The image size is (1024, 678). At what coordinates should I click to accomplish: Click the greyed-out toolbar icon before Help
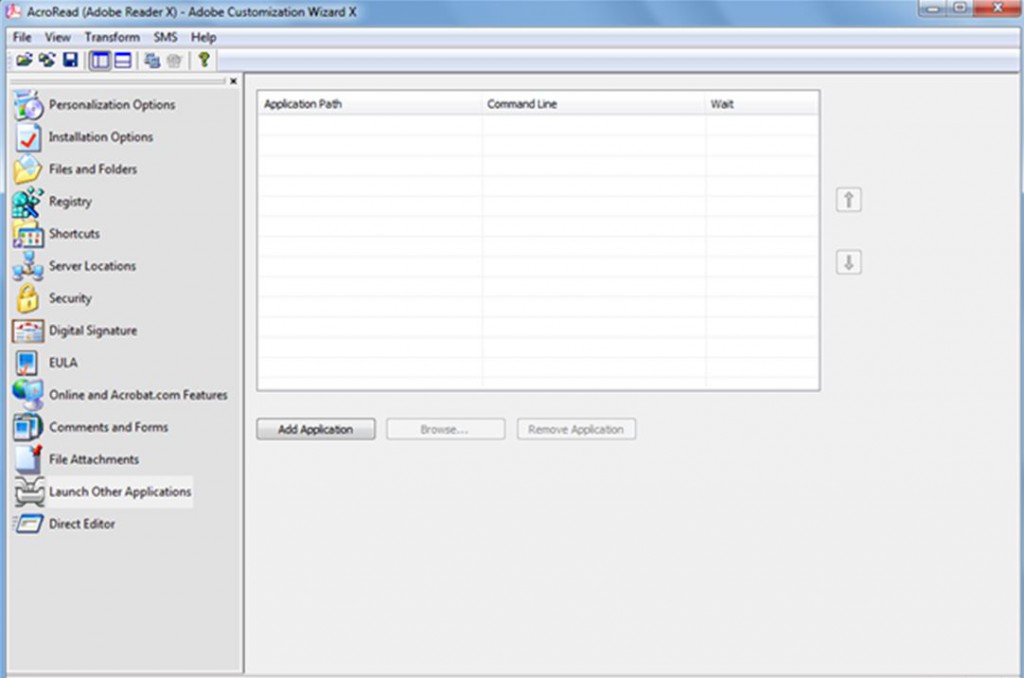pyautogui.click(x=174, y=61)
